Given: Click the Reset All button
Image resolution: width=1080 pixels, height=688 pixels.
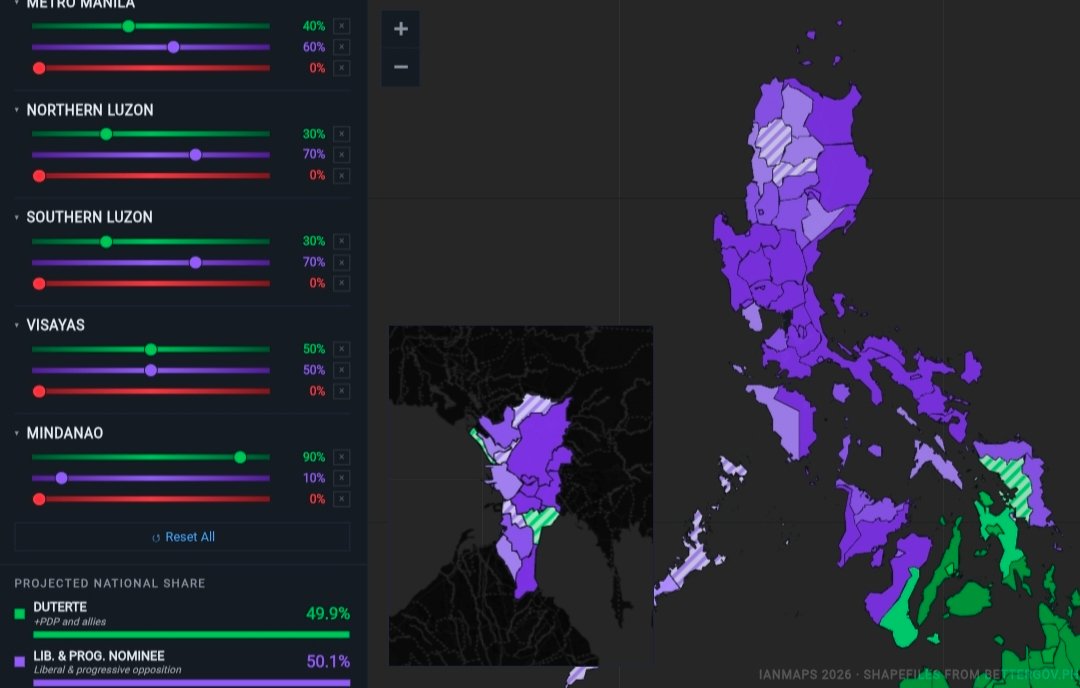Looking at the screenshot, I should click(183, 537).
